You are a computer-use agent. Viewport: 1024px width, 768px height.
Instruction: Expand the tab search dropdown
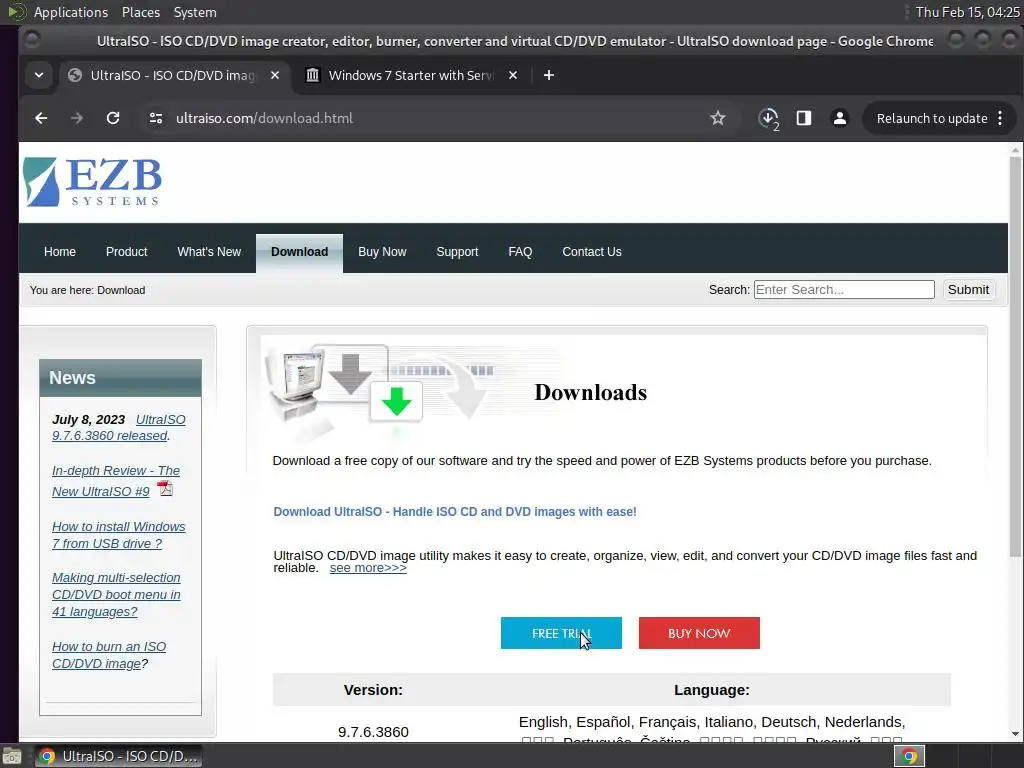(39, 75)
